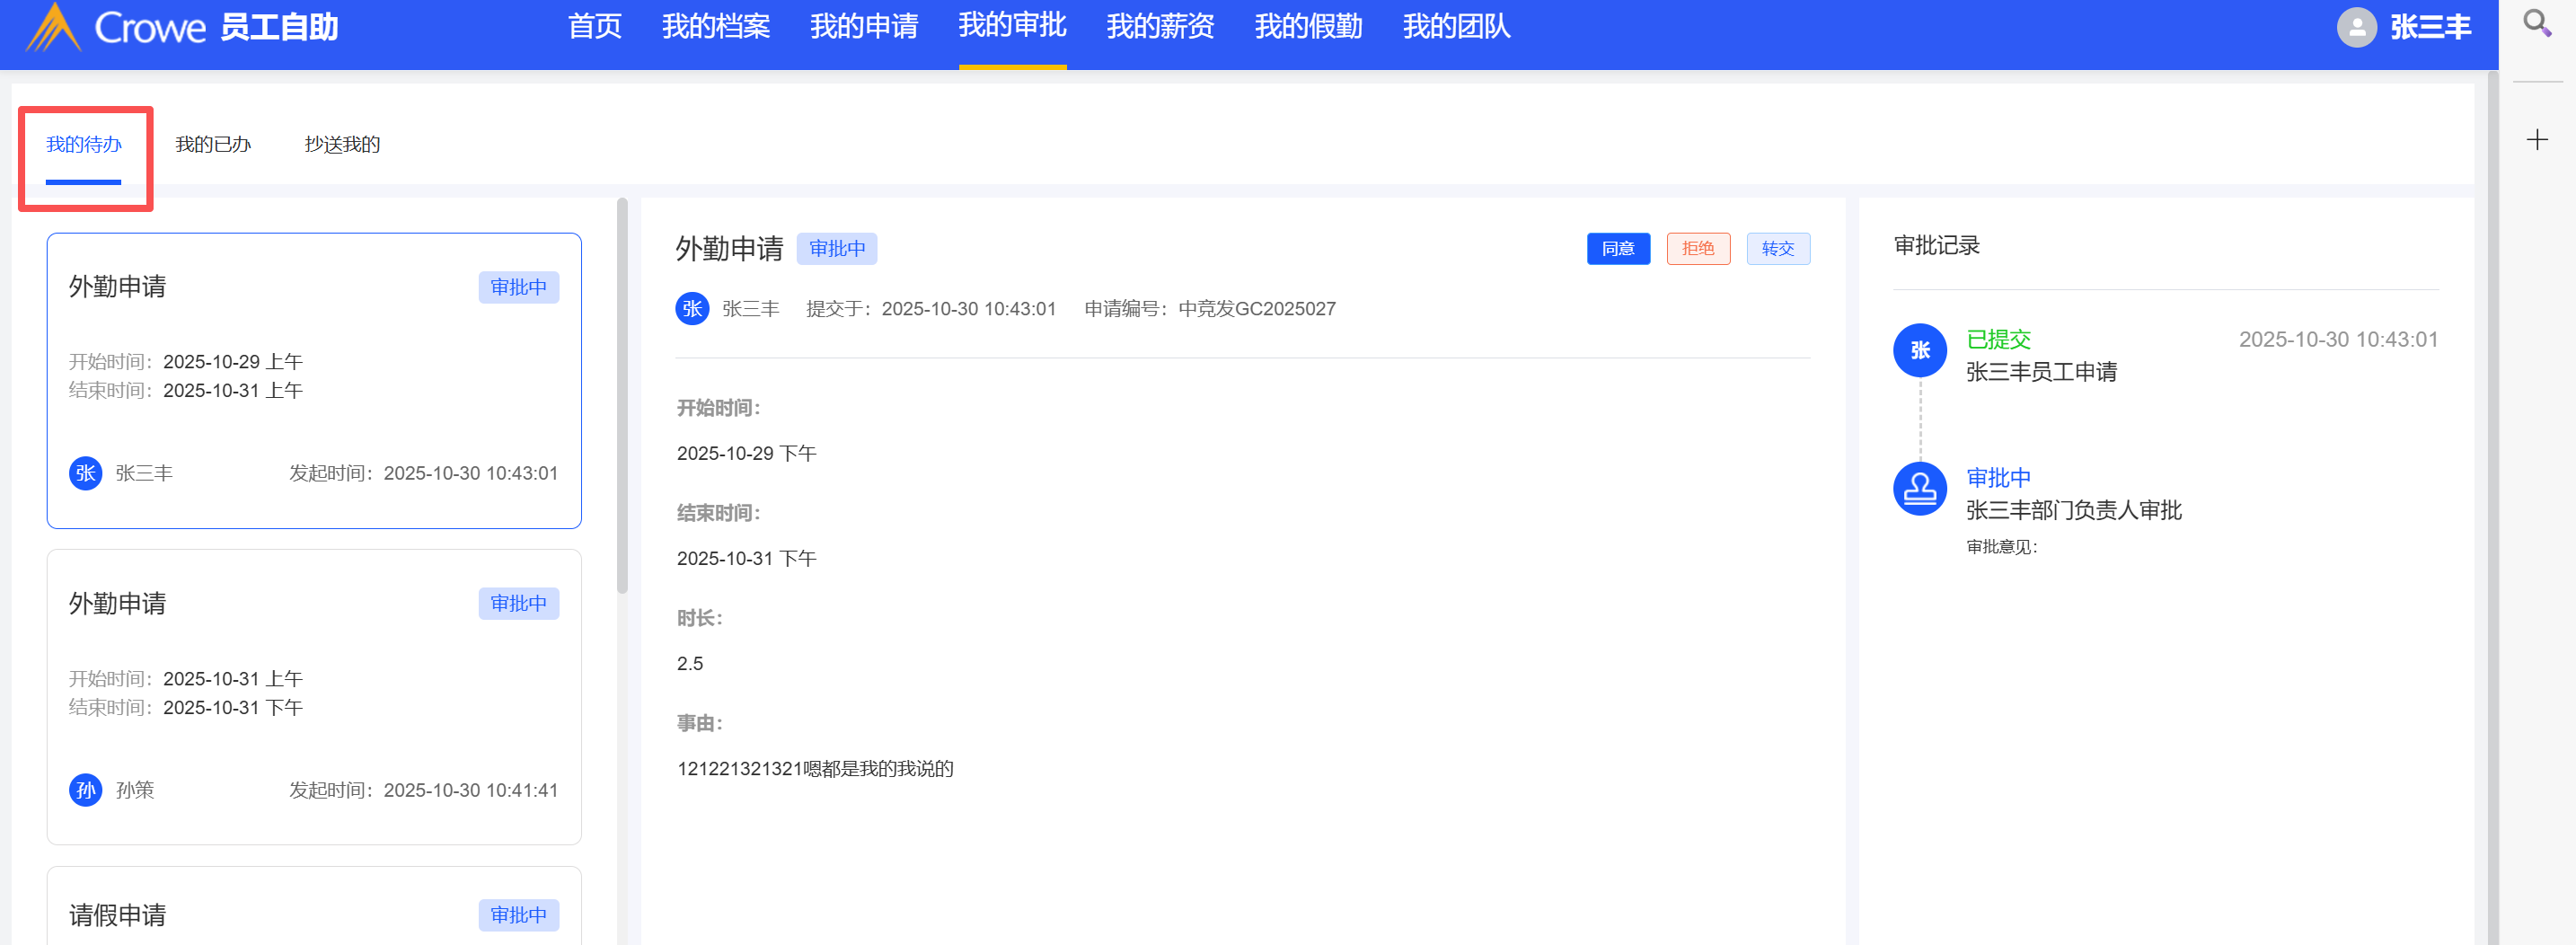
Task: Click 结束时间 2025-10-31 上午 on first card
Action: point(185,390)
